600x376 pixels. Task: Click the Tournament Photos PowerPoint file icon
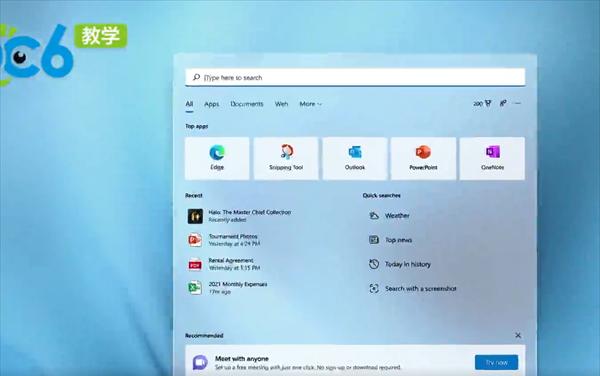[195, 240]
